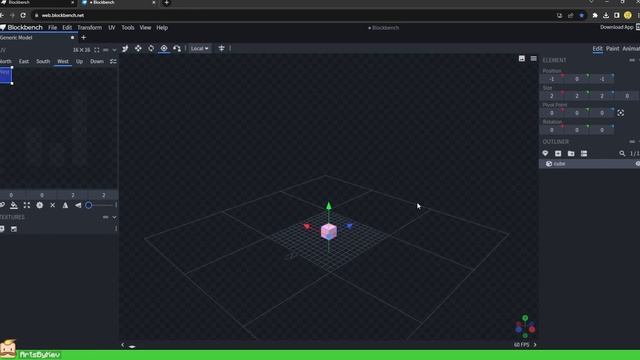Open the View menu

pyautogui.click(x=145, y=27)
